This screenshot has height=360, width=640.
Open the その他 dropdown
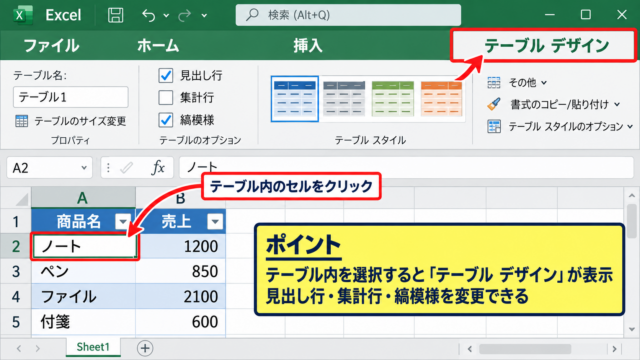pos(527,82)
